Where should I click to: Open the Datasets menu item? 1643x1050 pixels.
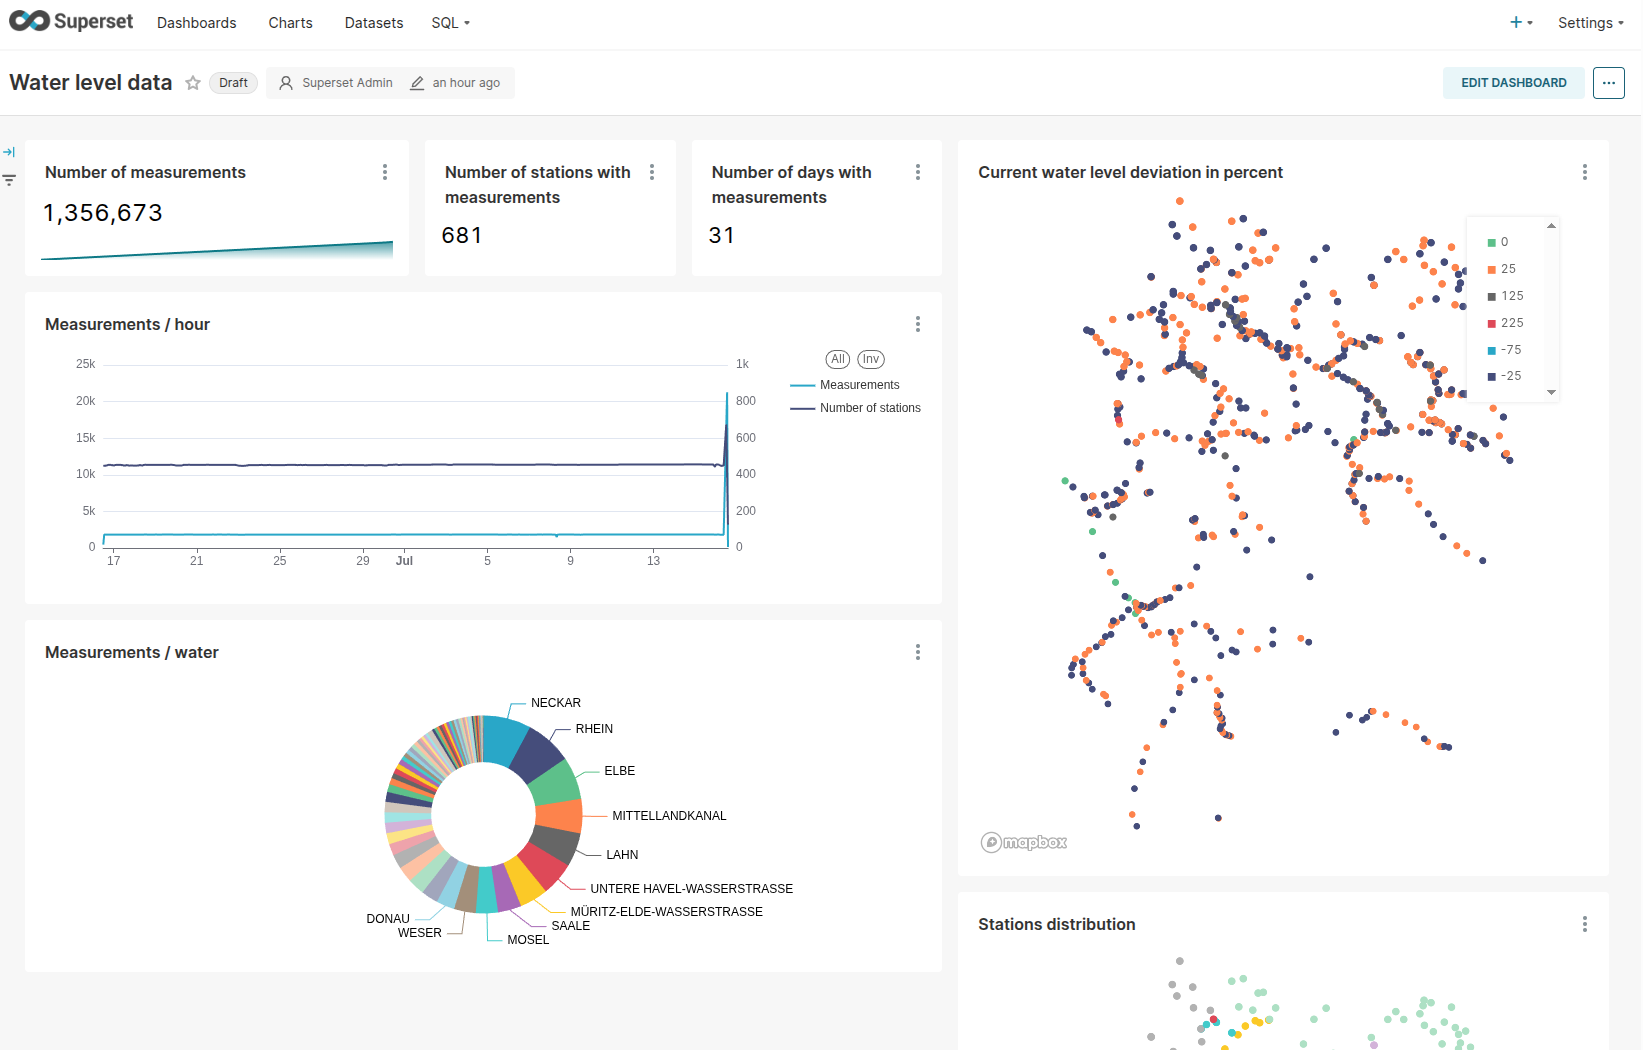tap(374, 23)
